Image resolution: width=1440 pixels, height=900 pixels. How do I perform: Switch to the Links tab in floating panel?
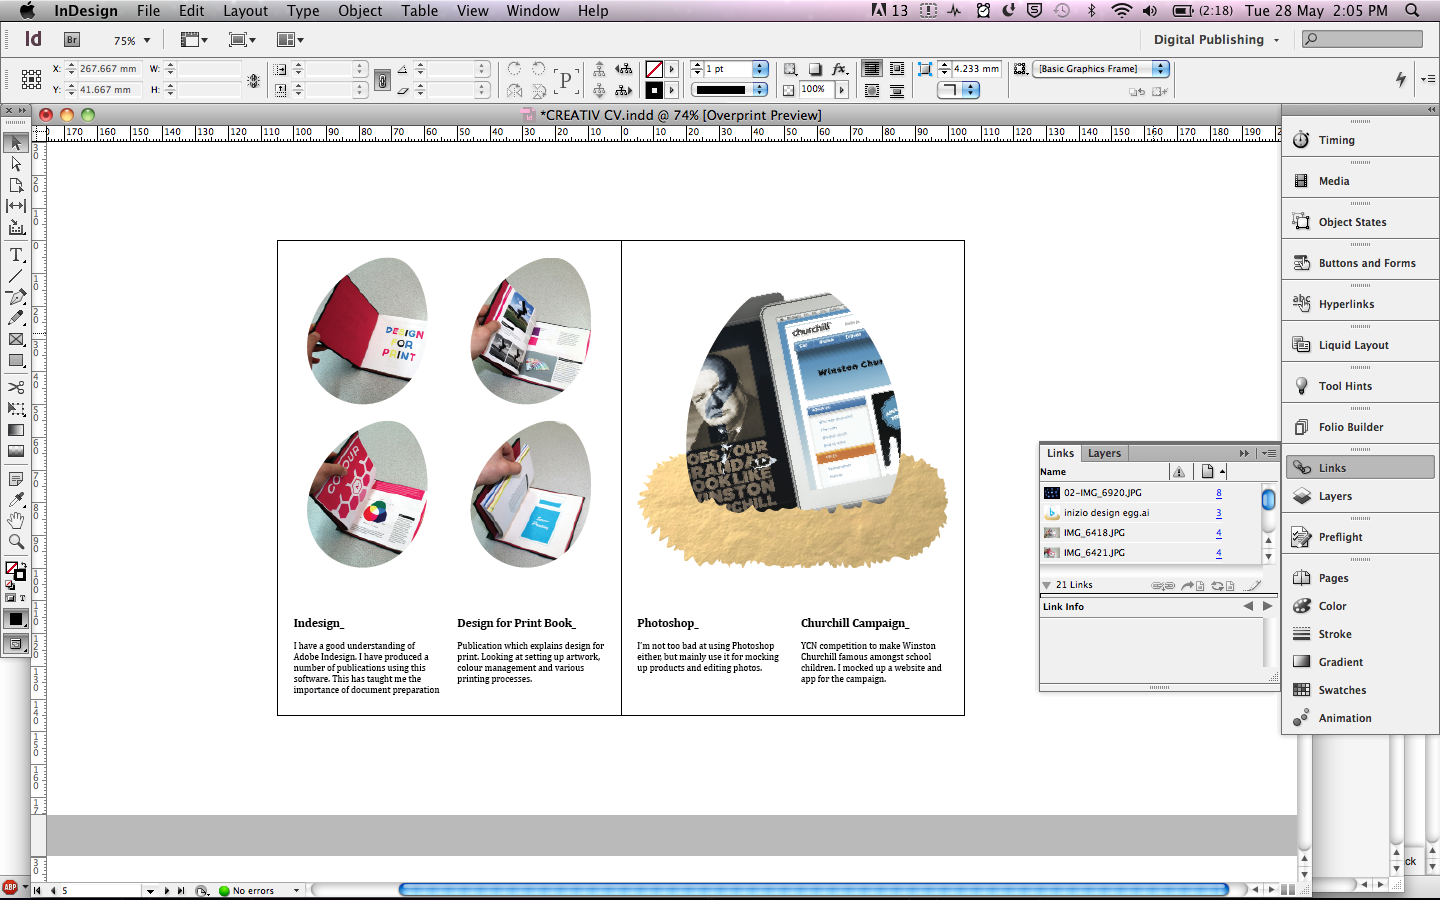pyautogui.click(x=1060, y=453)
